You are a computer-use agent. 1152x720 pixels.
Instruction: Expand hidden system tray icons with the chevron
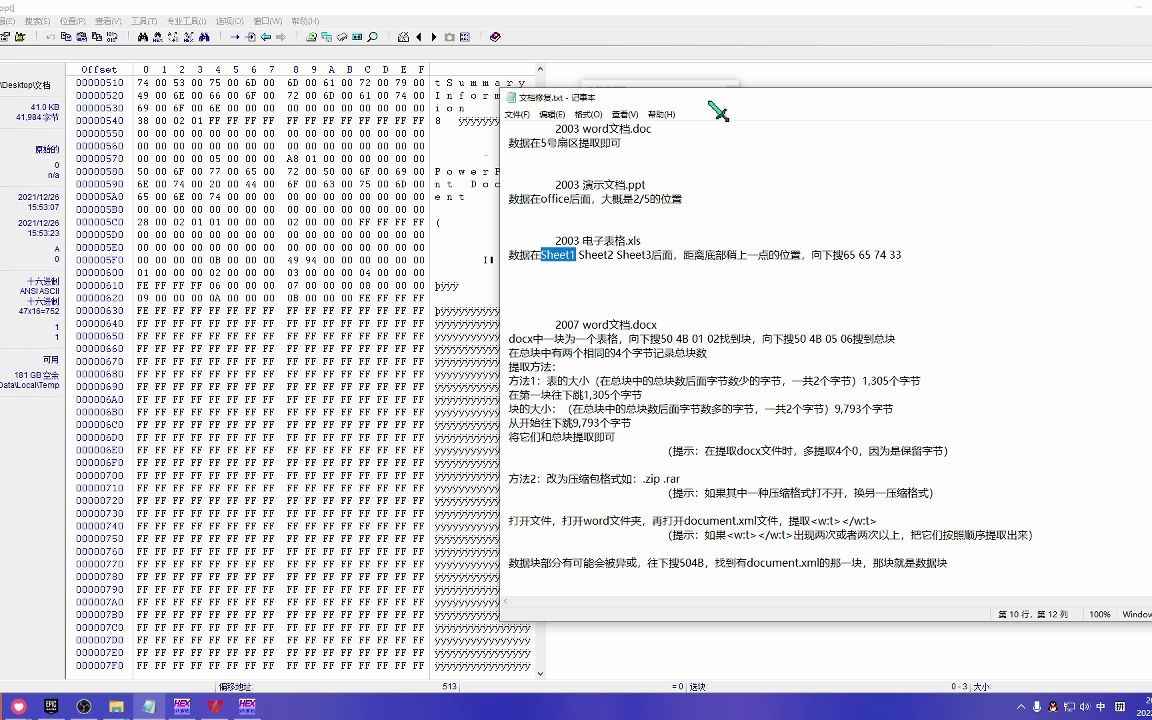1022,707
